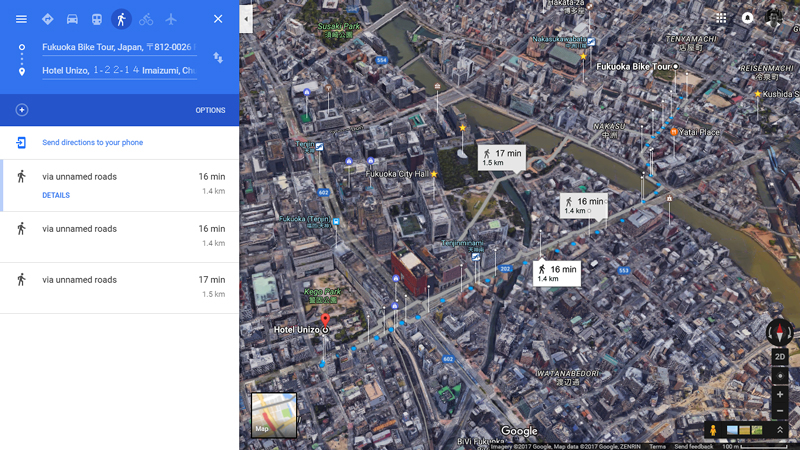
Task: Switch to driving directions
Action: click(72, 19)
